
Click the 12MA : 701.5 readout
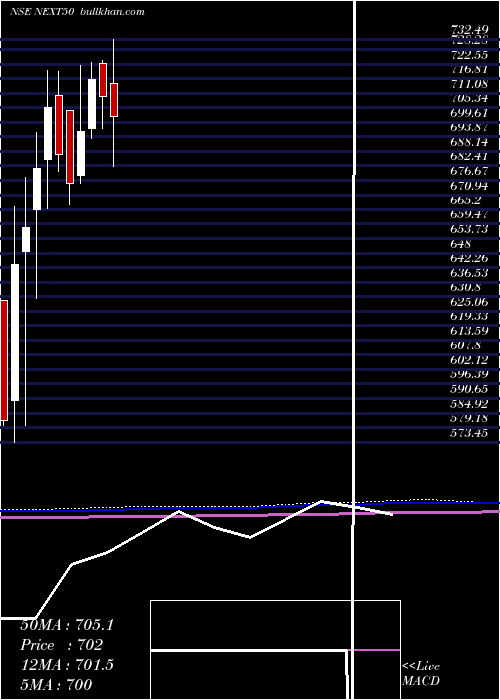[x=67, y=665]
